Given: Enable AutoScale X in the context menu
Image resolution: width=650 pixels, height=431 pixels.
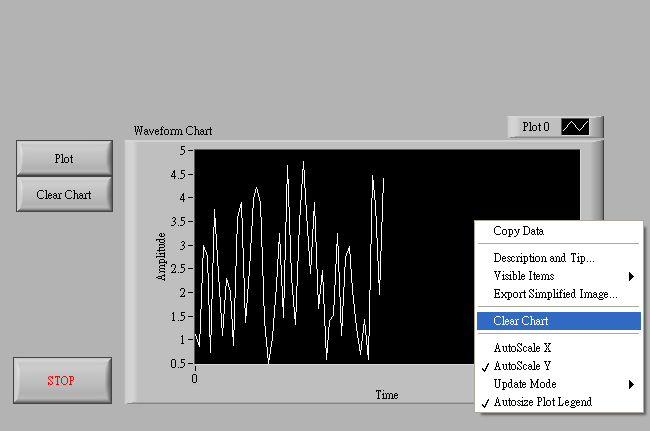Looking at the screenshot, I should [559, 348].
